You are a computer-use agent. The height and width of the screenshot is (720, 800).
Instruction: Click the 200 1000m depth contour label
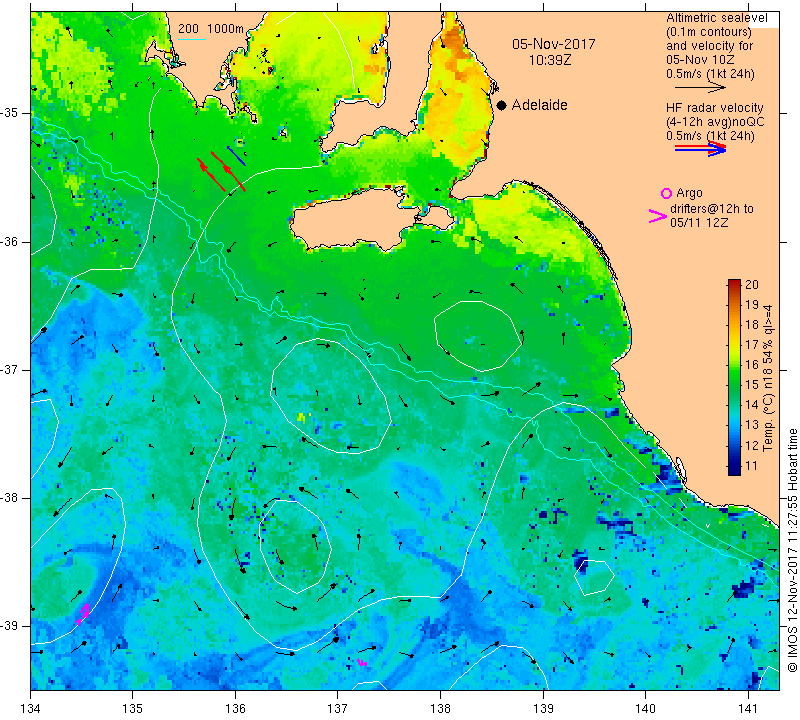click(211, 29)
